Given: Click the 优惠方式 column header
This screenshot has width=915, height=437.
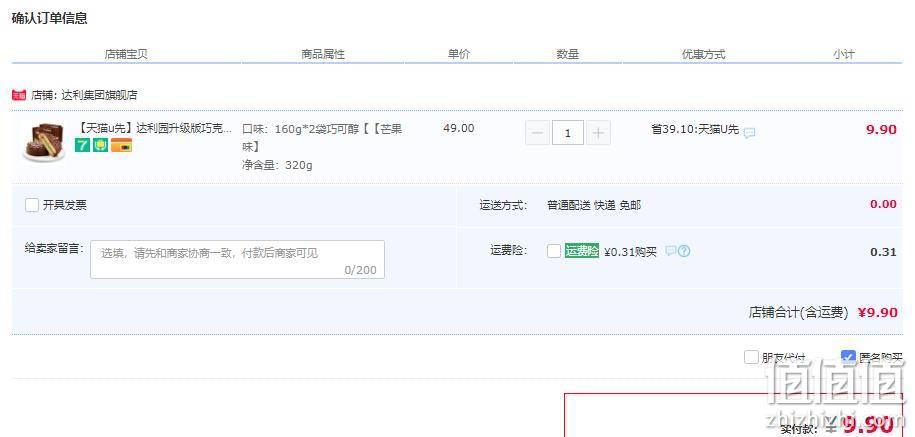Looking at the screenshot, I should coord(703,54).
